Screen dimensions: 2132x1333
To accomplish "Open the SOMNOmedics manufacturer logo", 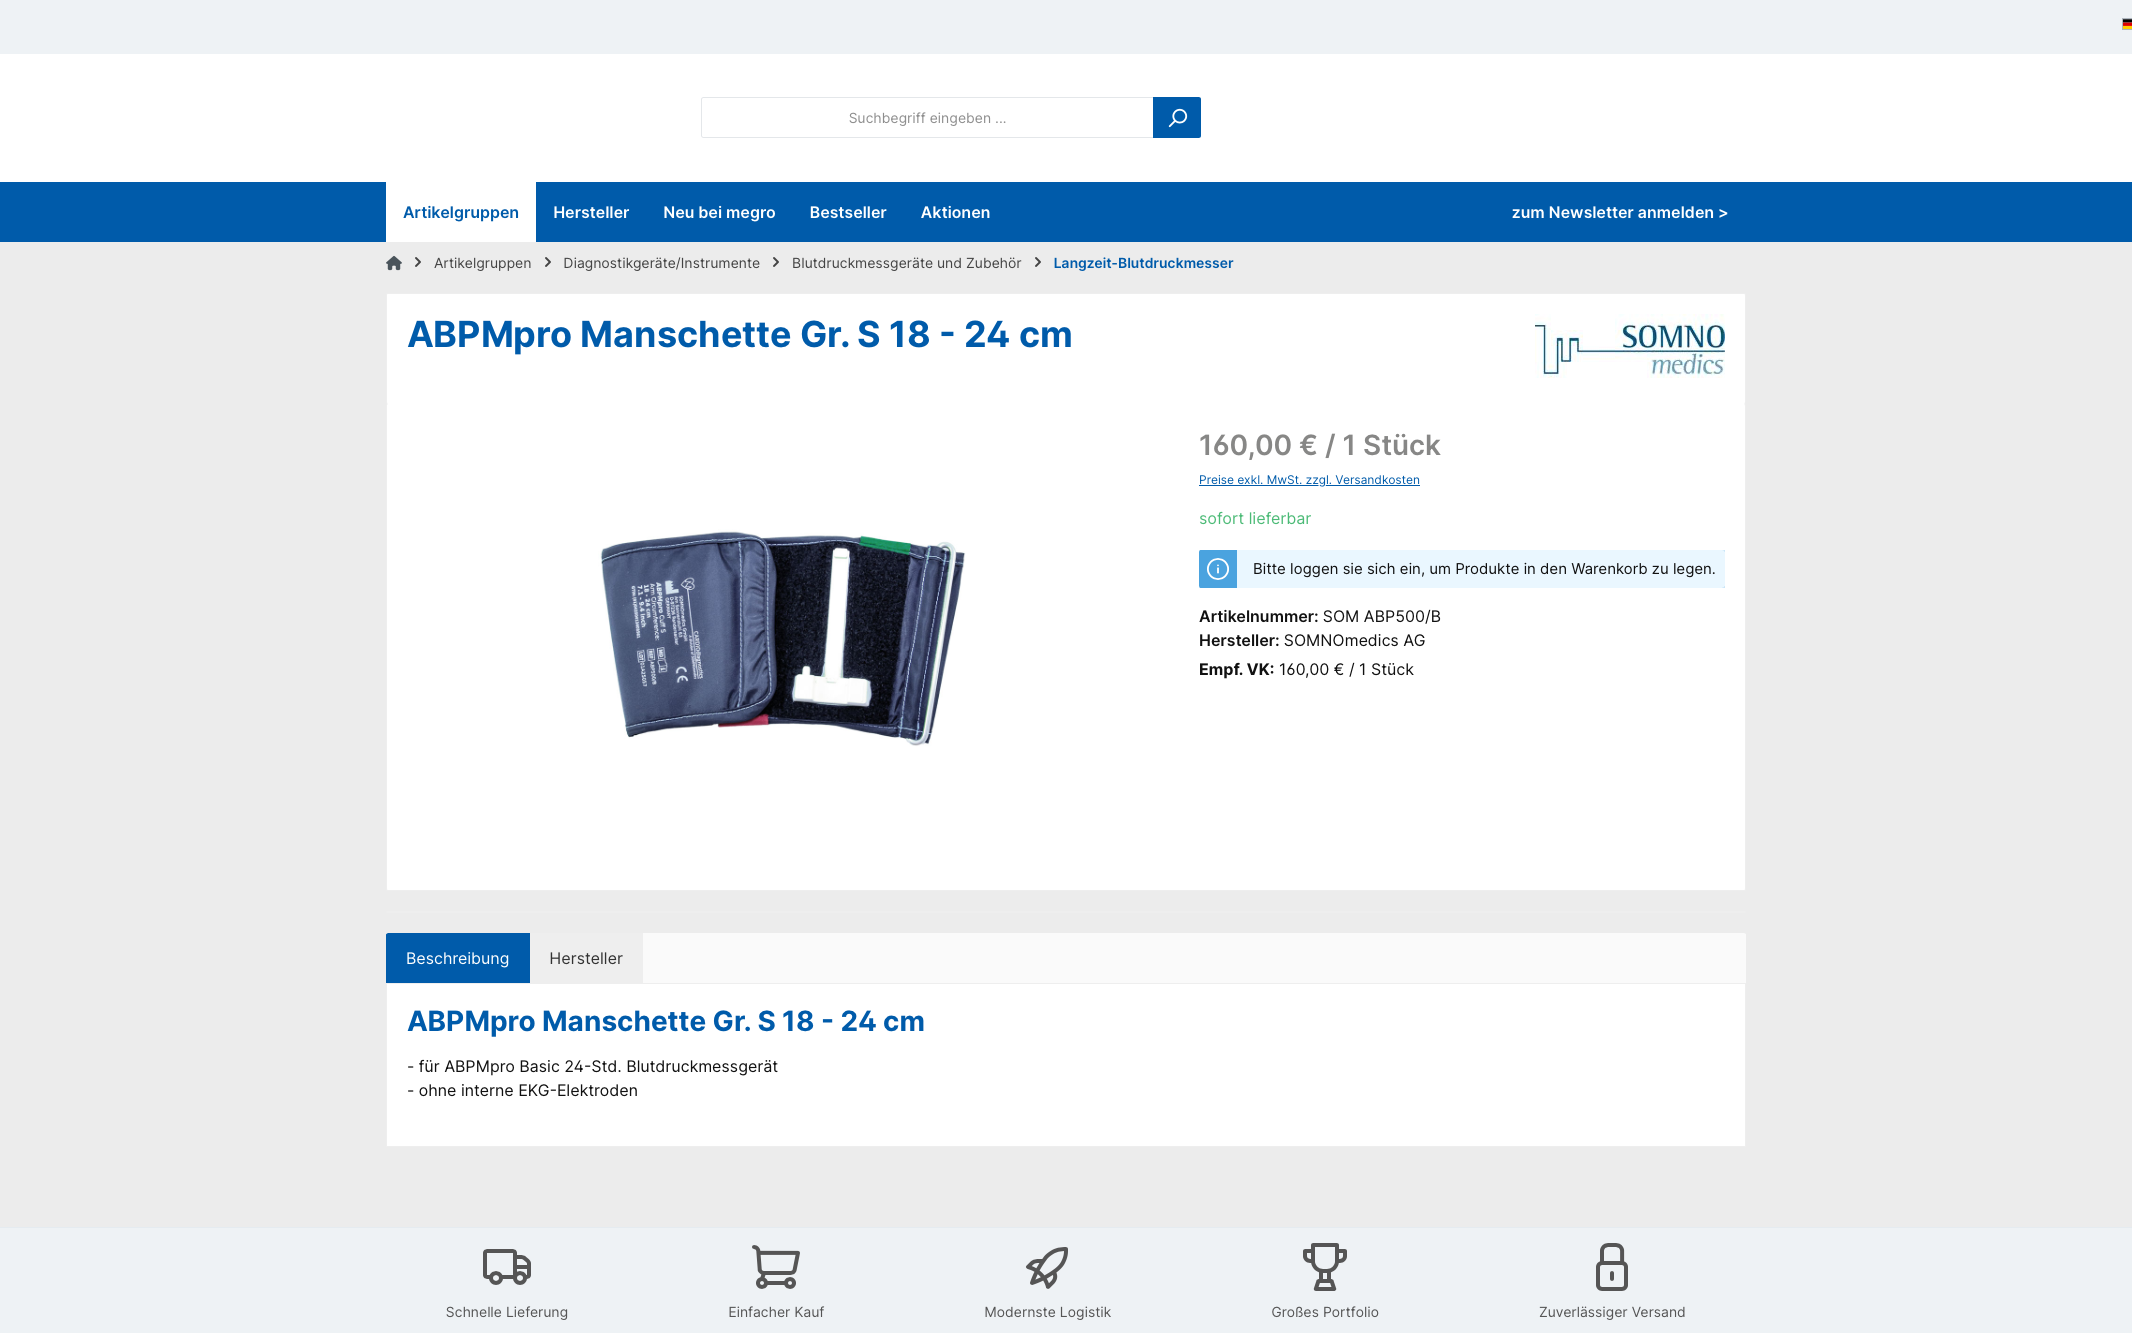I will click(1630, 349).
